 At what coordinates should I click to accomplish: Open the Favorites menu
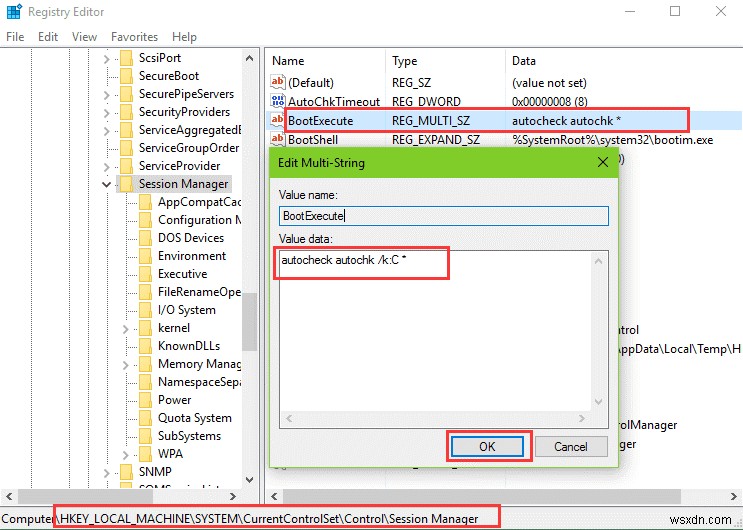(135, 37)
